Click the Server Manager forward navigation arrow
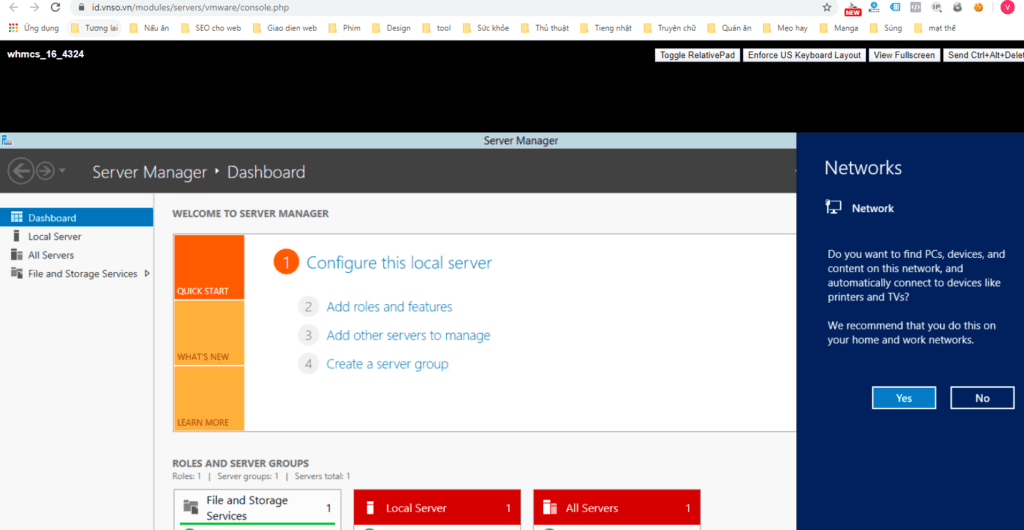 point(44,171)
